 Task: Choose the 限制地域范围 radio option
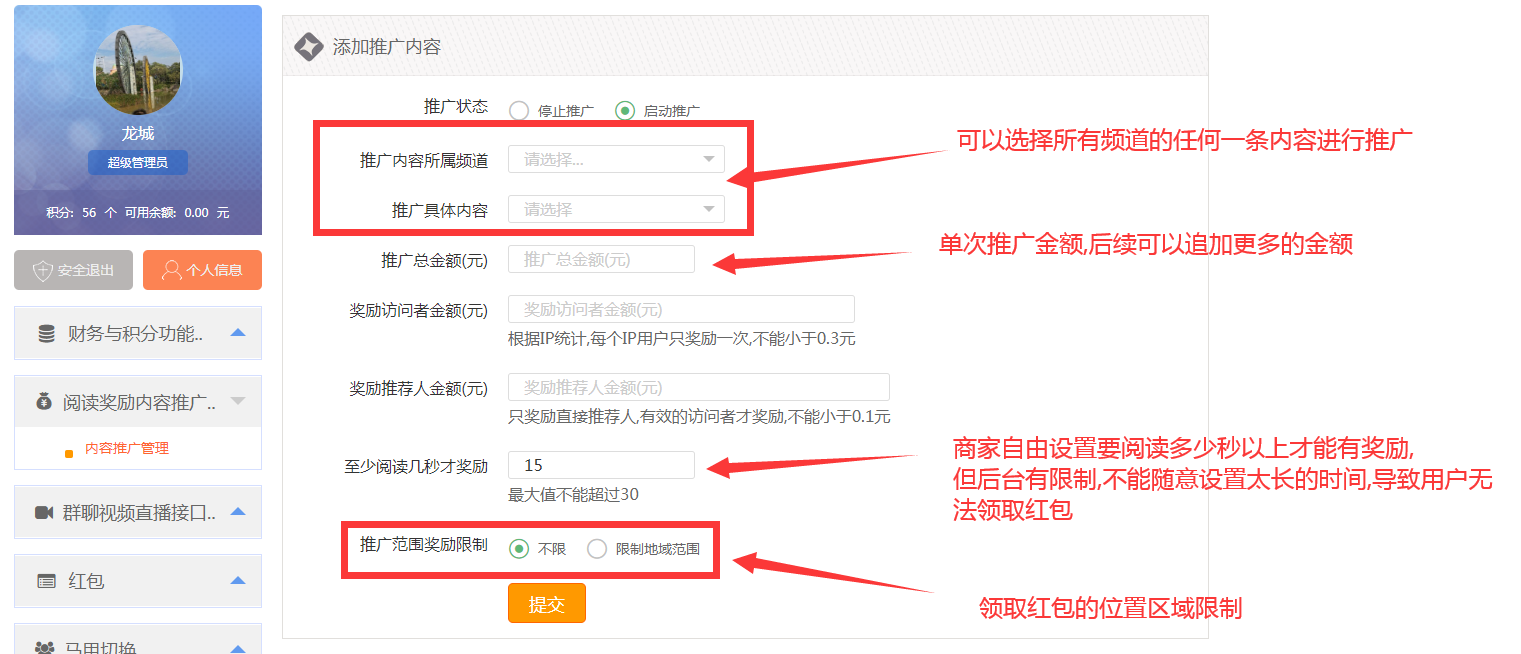(x=597, y=548)
